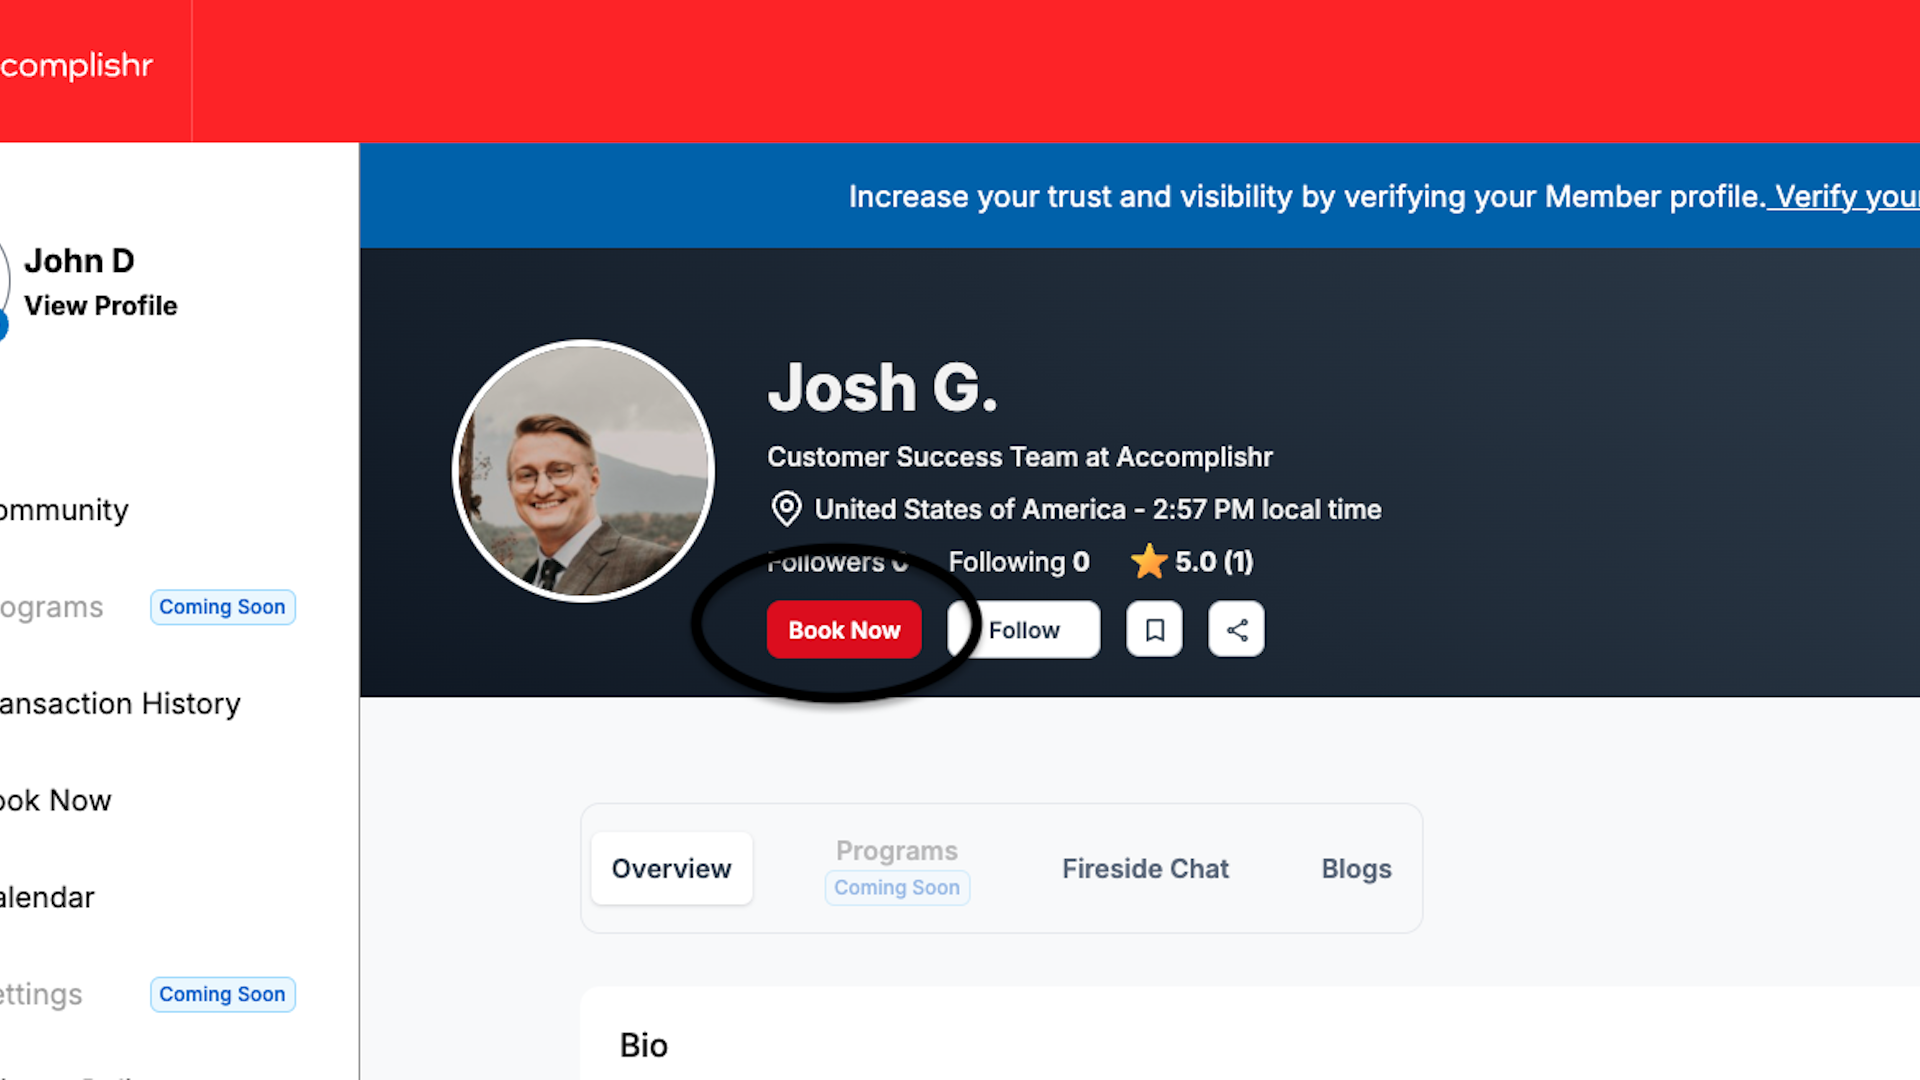Click the Settings sidebar item
This screenshot has height=1080, width=1920.
41,994
